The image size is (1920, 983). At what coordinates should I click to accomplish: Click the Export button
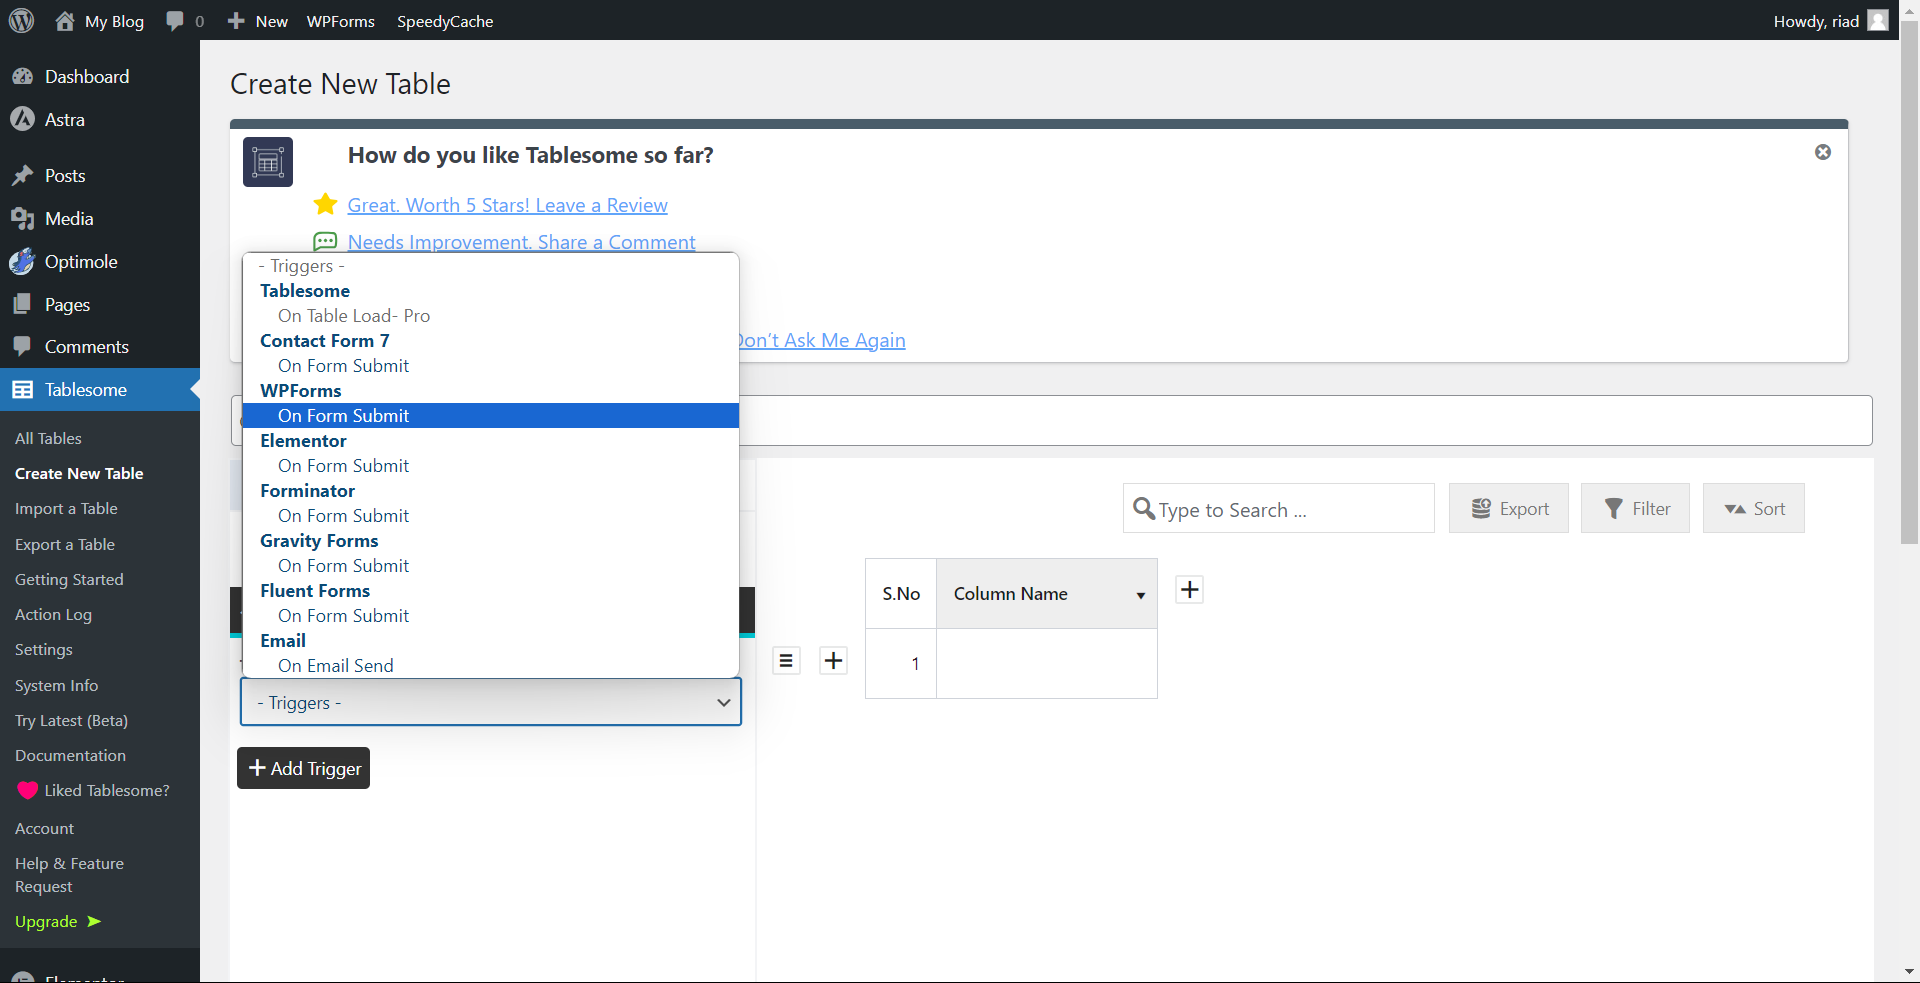pyautogui.click(x=1508, y=509)
